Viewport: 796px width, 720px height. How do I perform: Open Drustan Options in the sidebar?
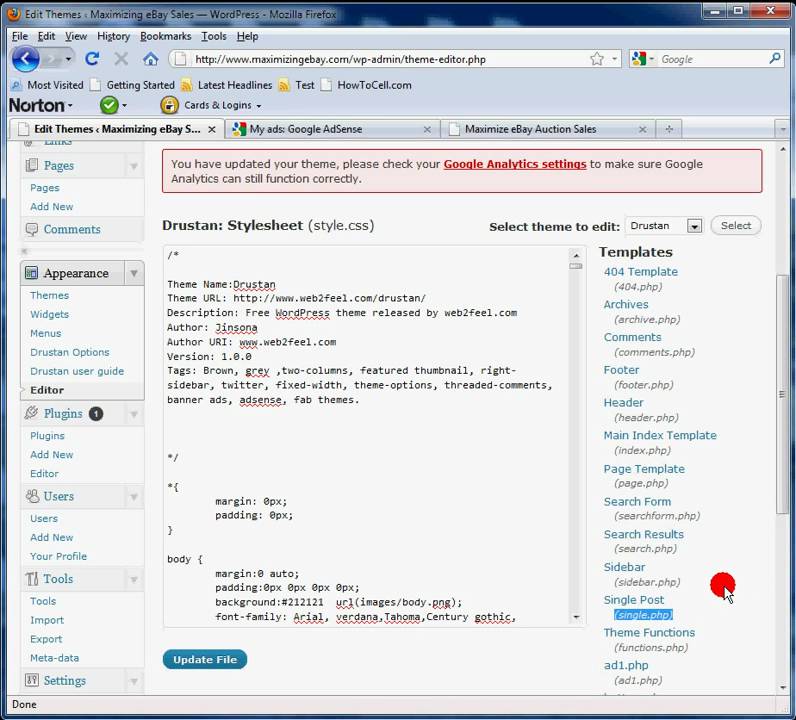tap(70, 352)
